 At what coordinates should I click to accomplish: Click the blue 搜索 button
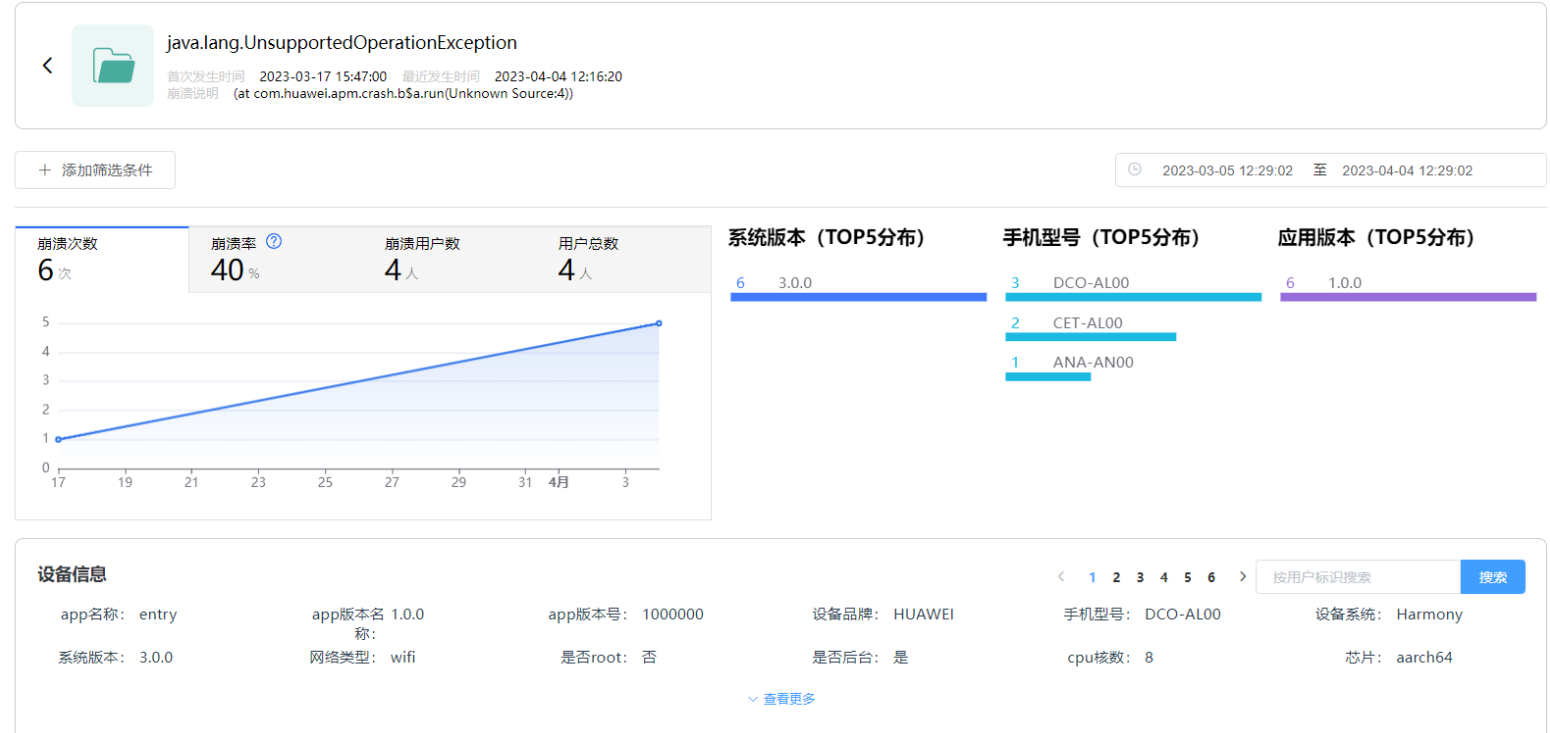[1493, 577]
